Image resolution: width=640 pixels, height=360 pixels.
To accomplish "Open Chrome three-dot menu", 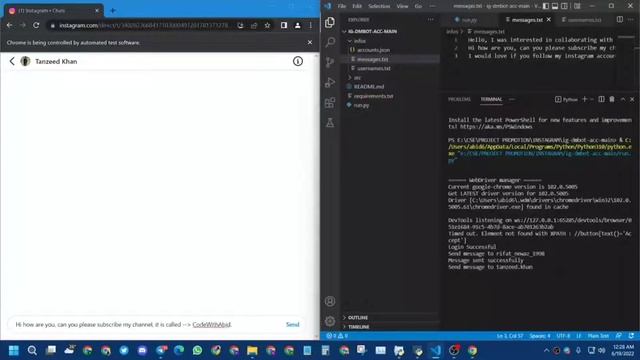I will click(x=311, y=25).
